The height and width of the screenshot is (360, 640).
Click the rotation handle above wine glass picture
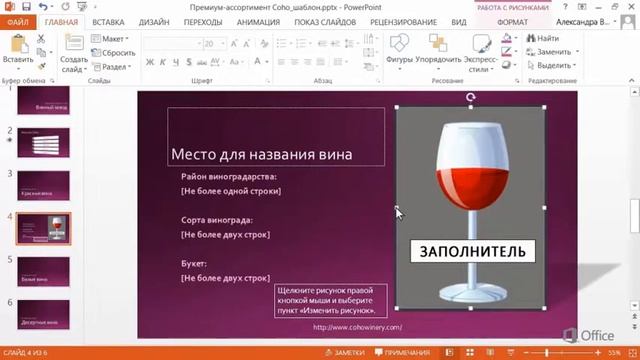[x=471, y=97]
